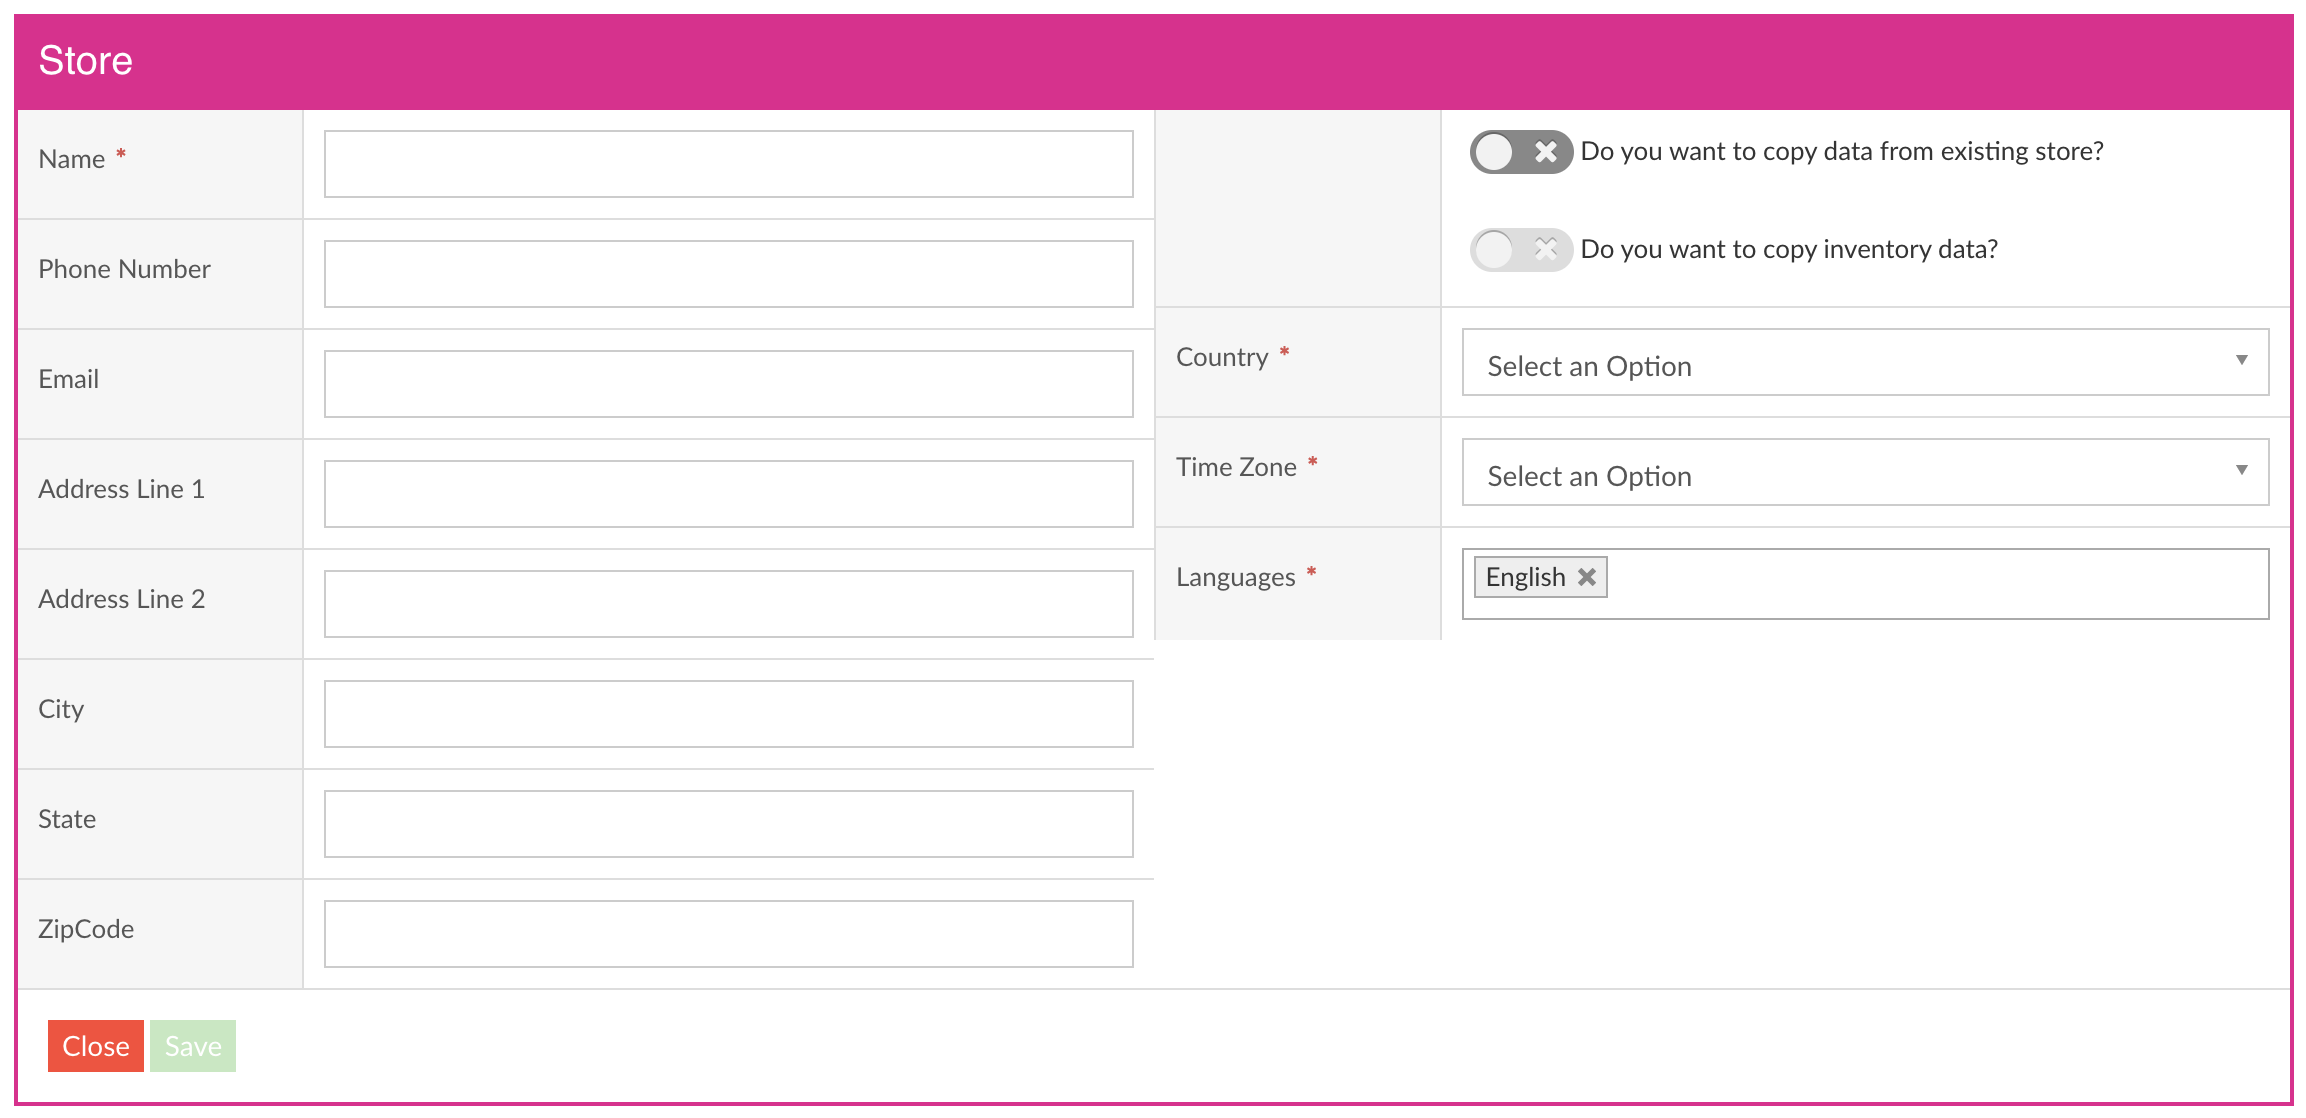The height and width of the screenshot is (1118, 2306).
Task: Focus the ZipCode input
Action: coord(728,934)
